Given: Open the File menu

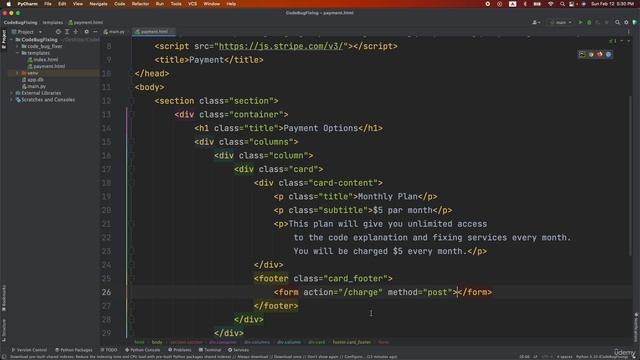Looking at the screenshot, I should (x=48, y=4).
